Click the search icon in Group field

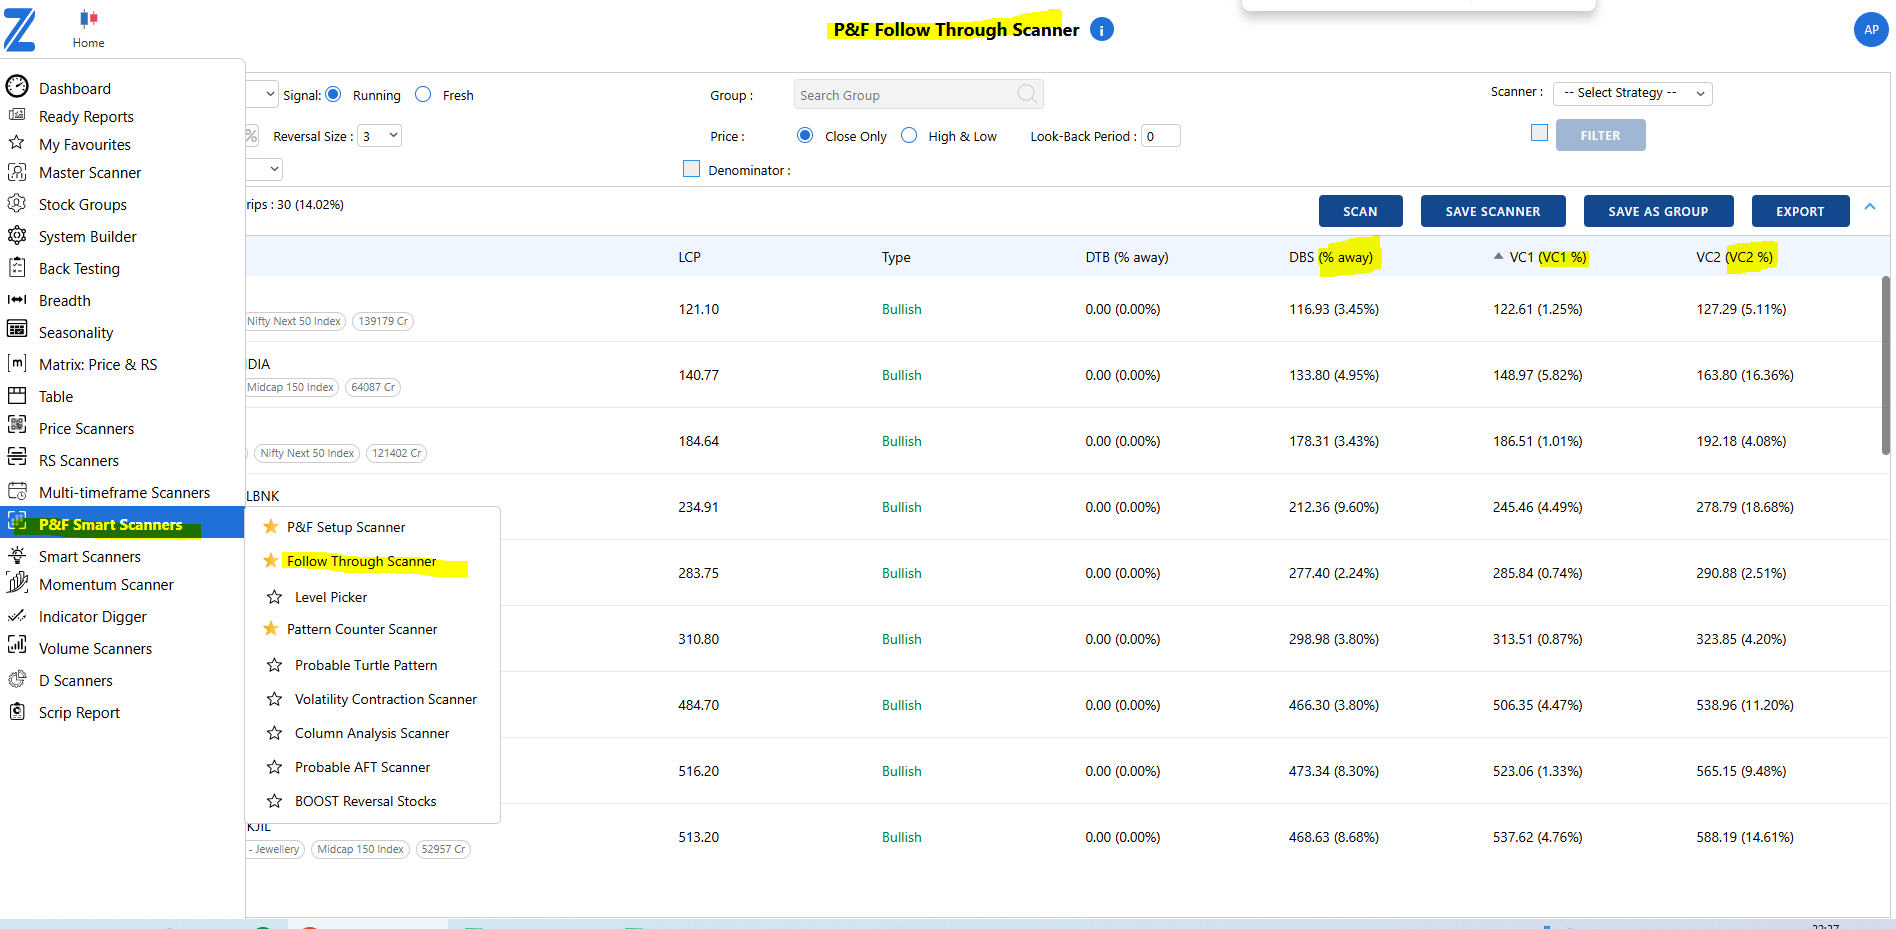tap(1026, 94)
